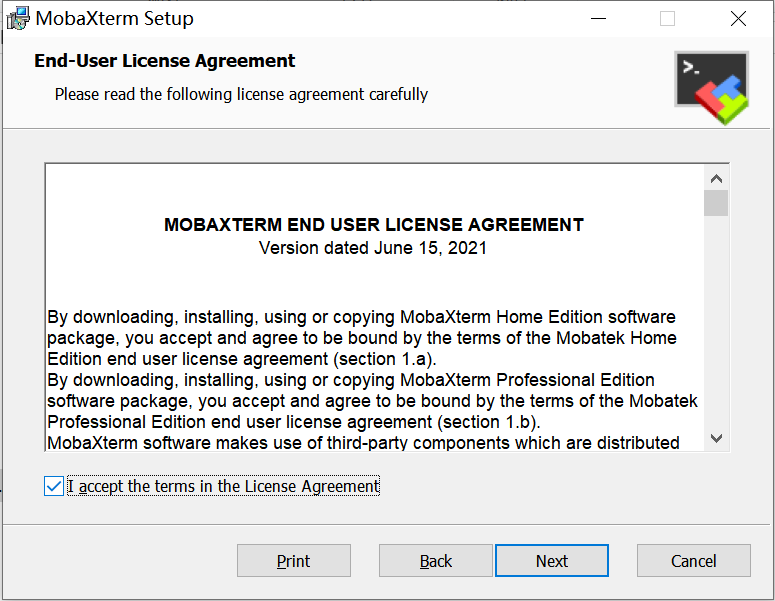Viewport: 775px width, 601px height.
Task: Minimize the MobaXterm Setup window
Action: (x=599, y=19)
